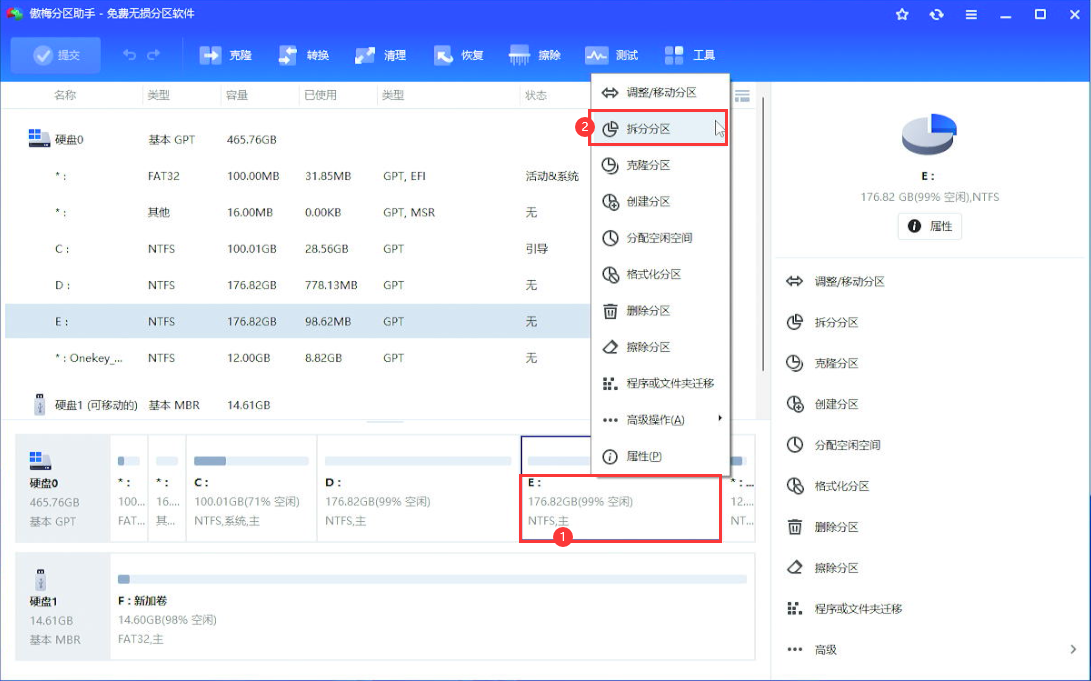The image size is (1091, 681).
Task: Click 拆分分区 in right sidebar
Action: pos(822,323)
